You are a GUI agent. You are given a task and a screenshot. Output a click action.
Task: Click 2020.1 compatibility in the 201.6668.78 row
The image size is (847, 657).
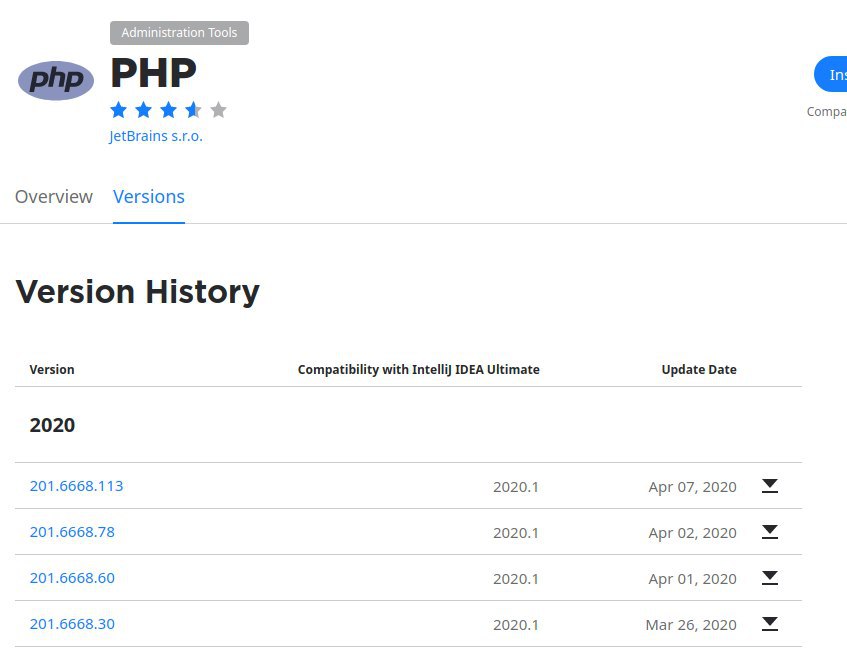(516, 533)
